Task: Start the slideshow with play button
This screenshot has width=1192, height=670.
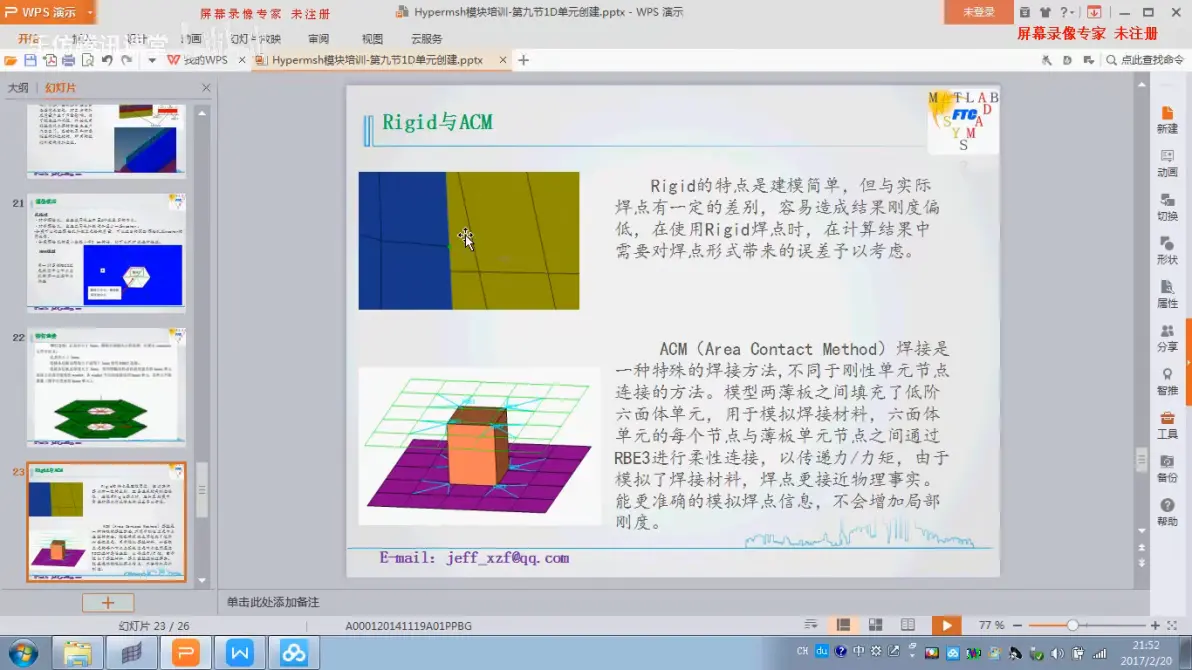Action: point(946,625)
